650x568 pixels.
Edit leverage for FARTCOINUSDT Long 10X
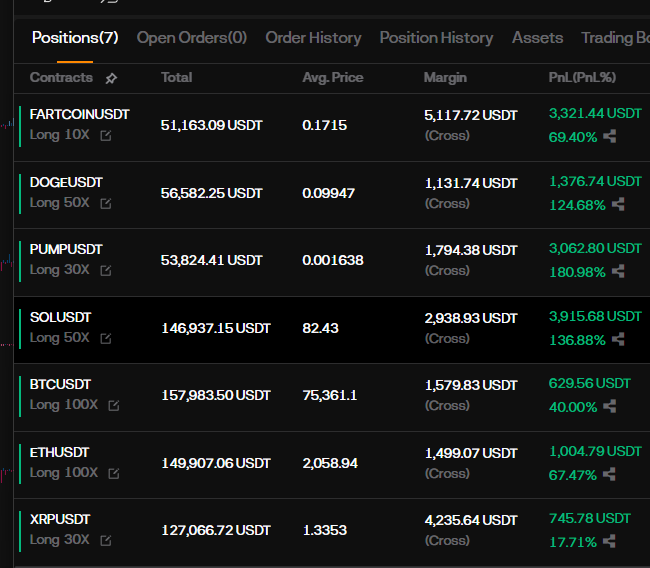pyautogui.click(x=106, y=136)
